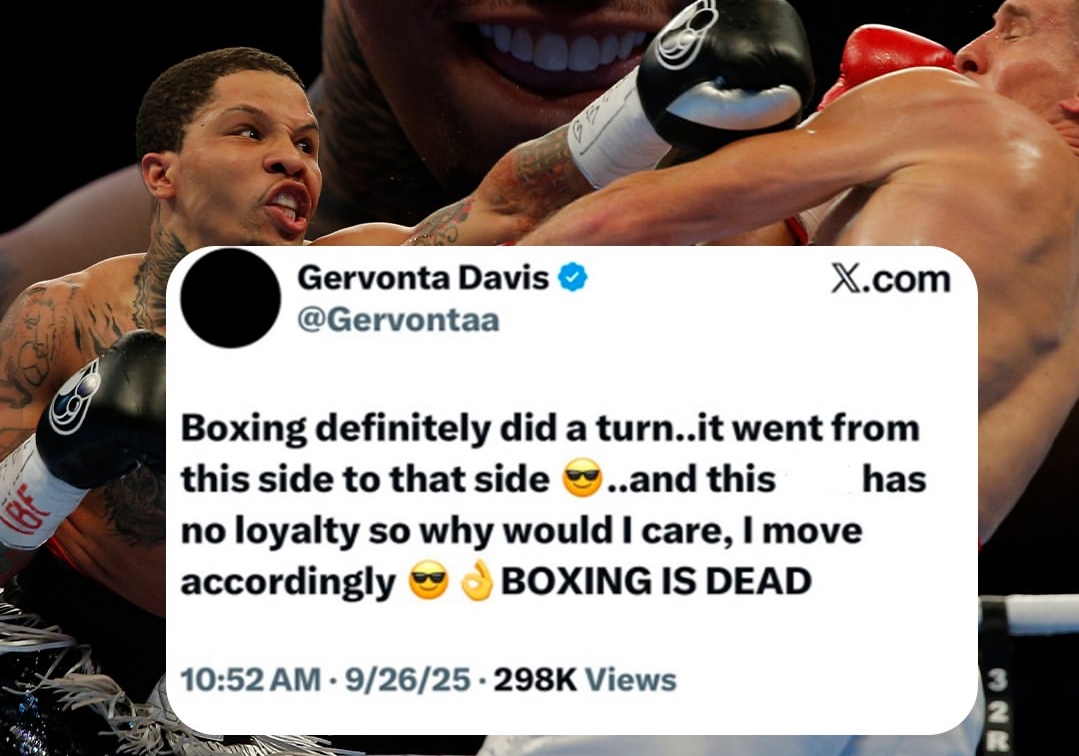Open the Gervonta Davis display name

(x=423, y=278)
